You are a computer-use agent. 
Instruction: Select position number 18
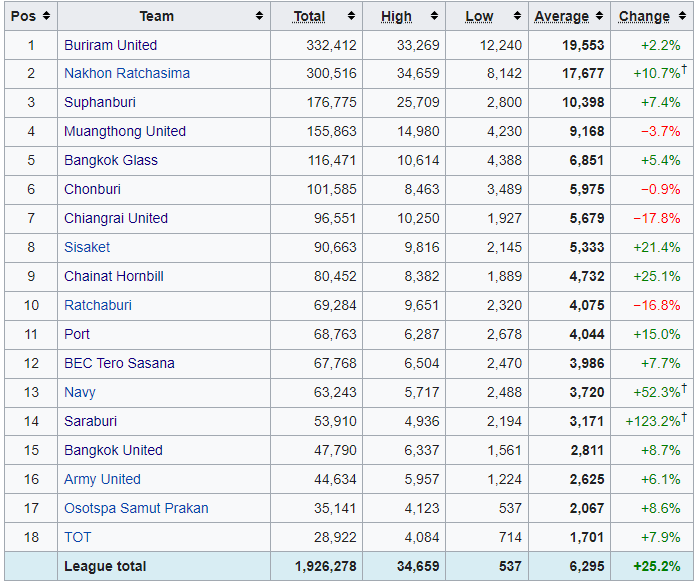point(31,537)
